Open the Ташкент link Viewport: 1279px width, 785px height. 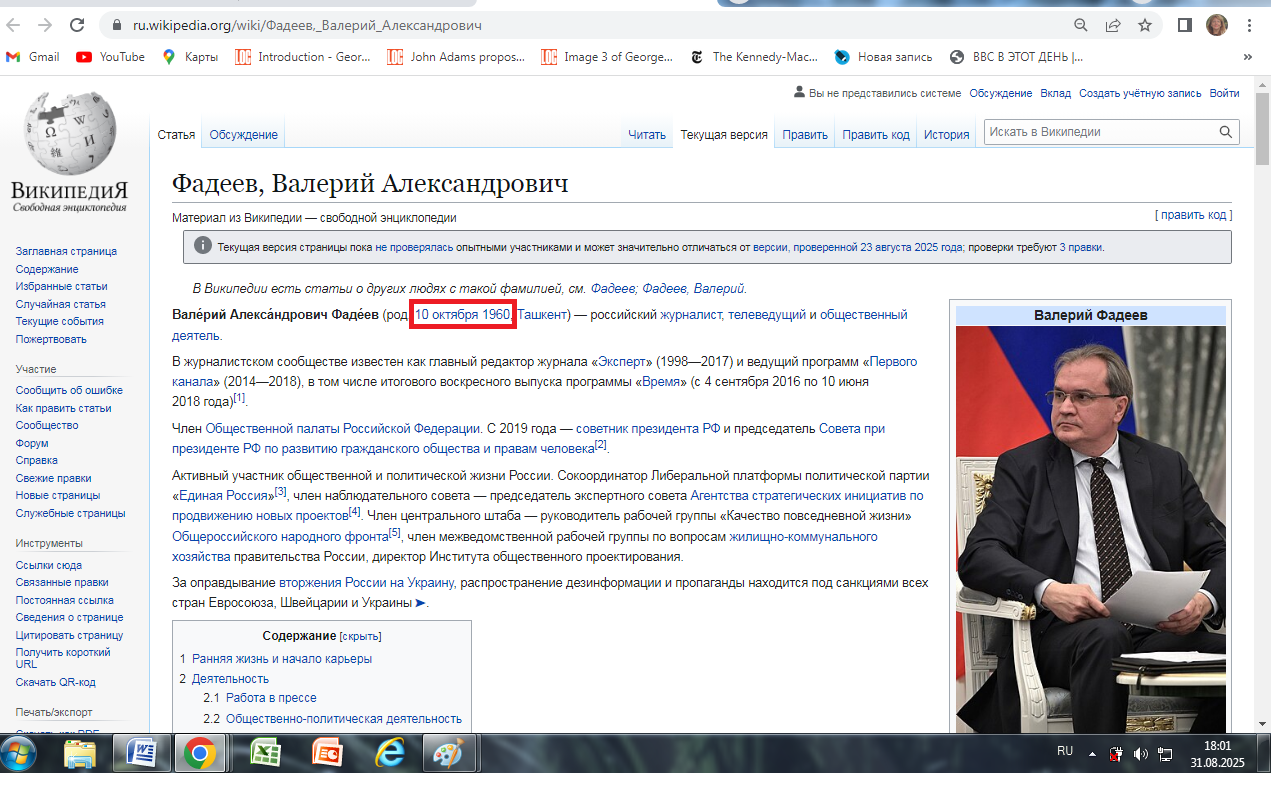pos(542,314)
